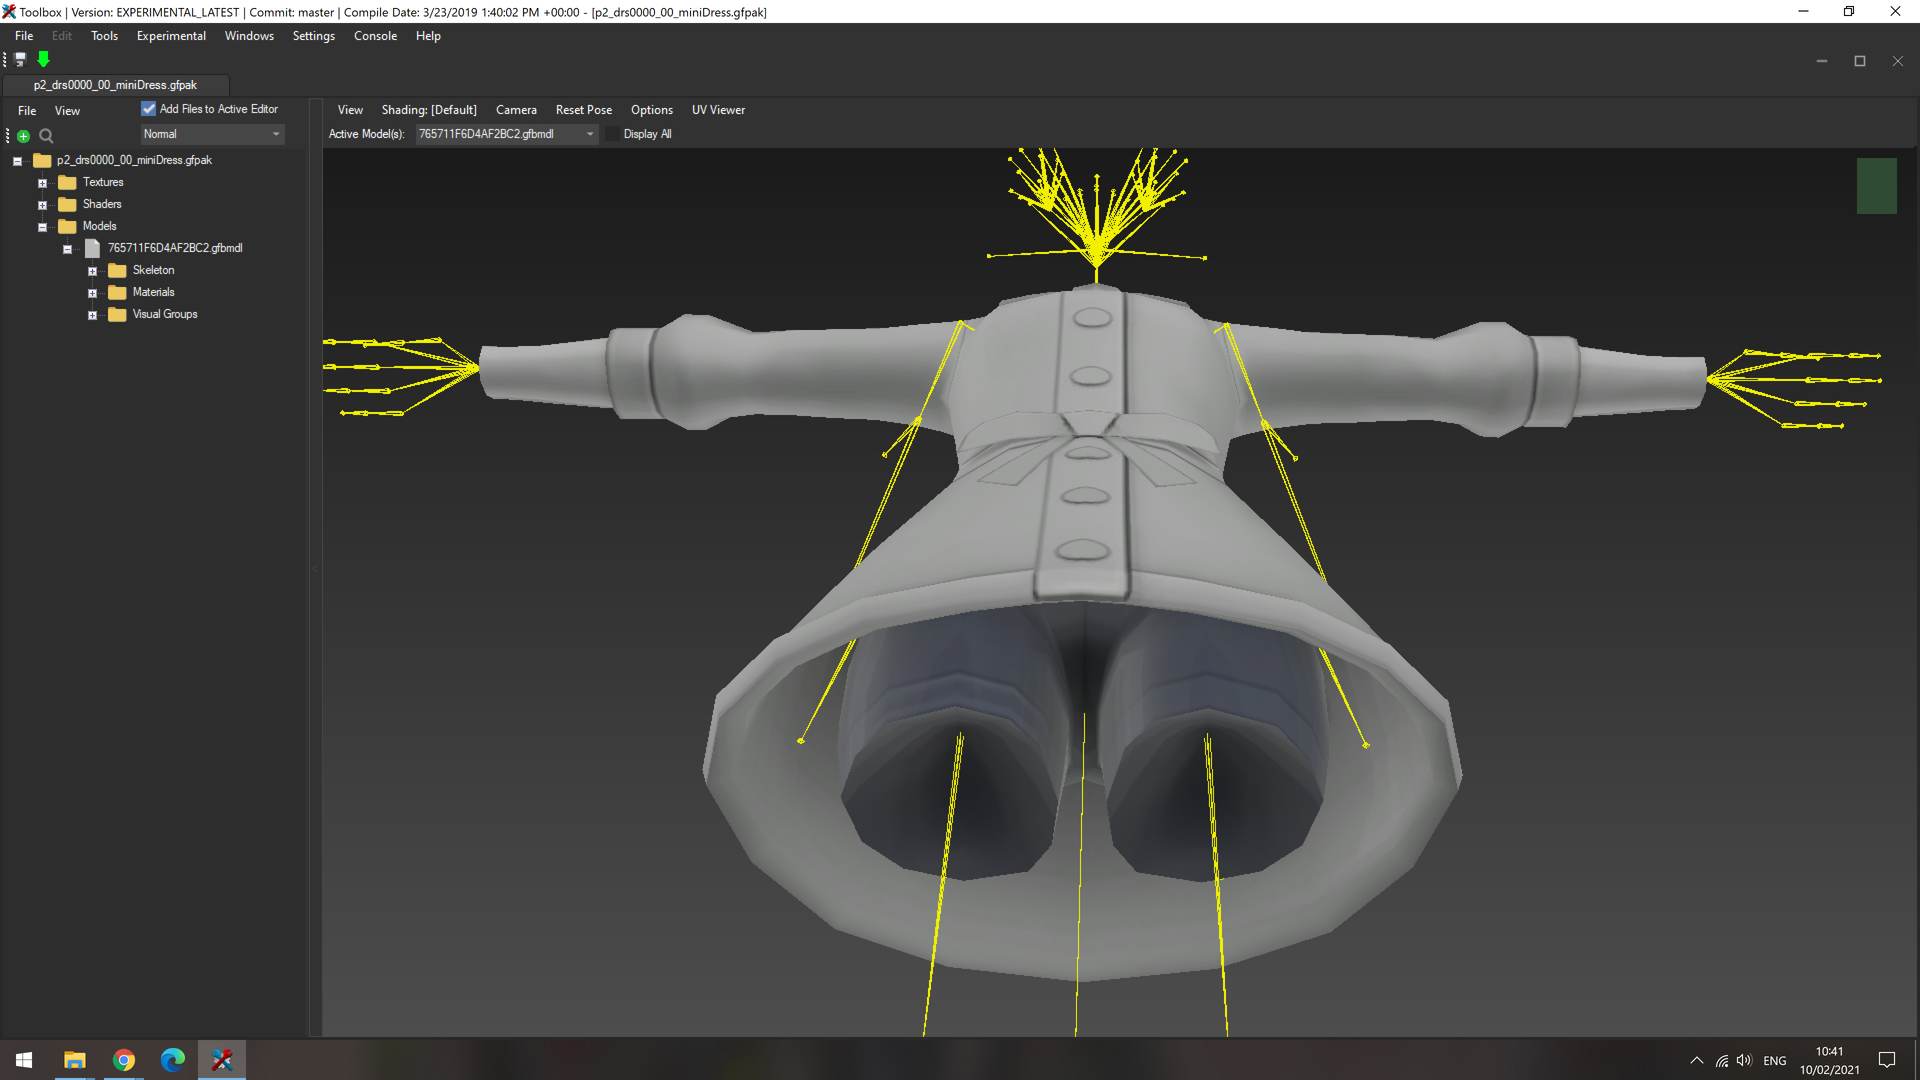This screenshot has width=1920, height=1080.
Task: Switch to the p2_drs0000_00_miniDress.gfpak tab
Action: pos(115,85)
